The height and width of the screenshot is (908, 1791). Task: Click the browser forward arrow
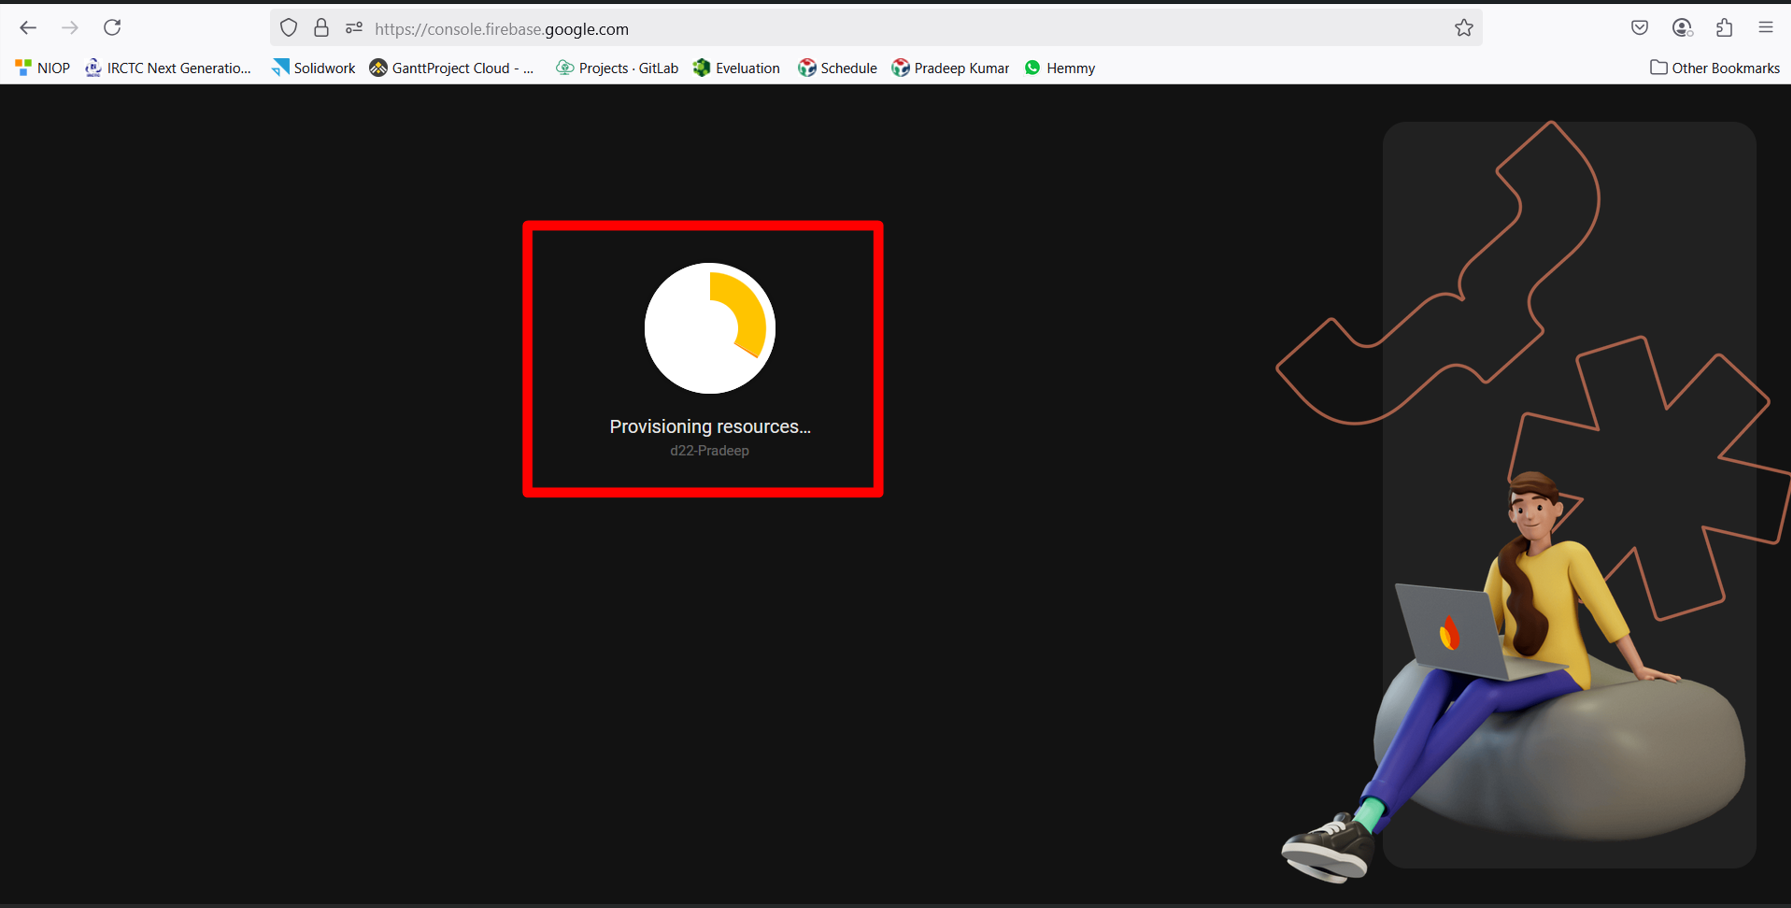(70, 28)
